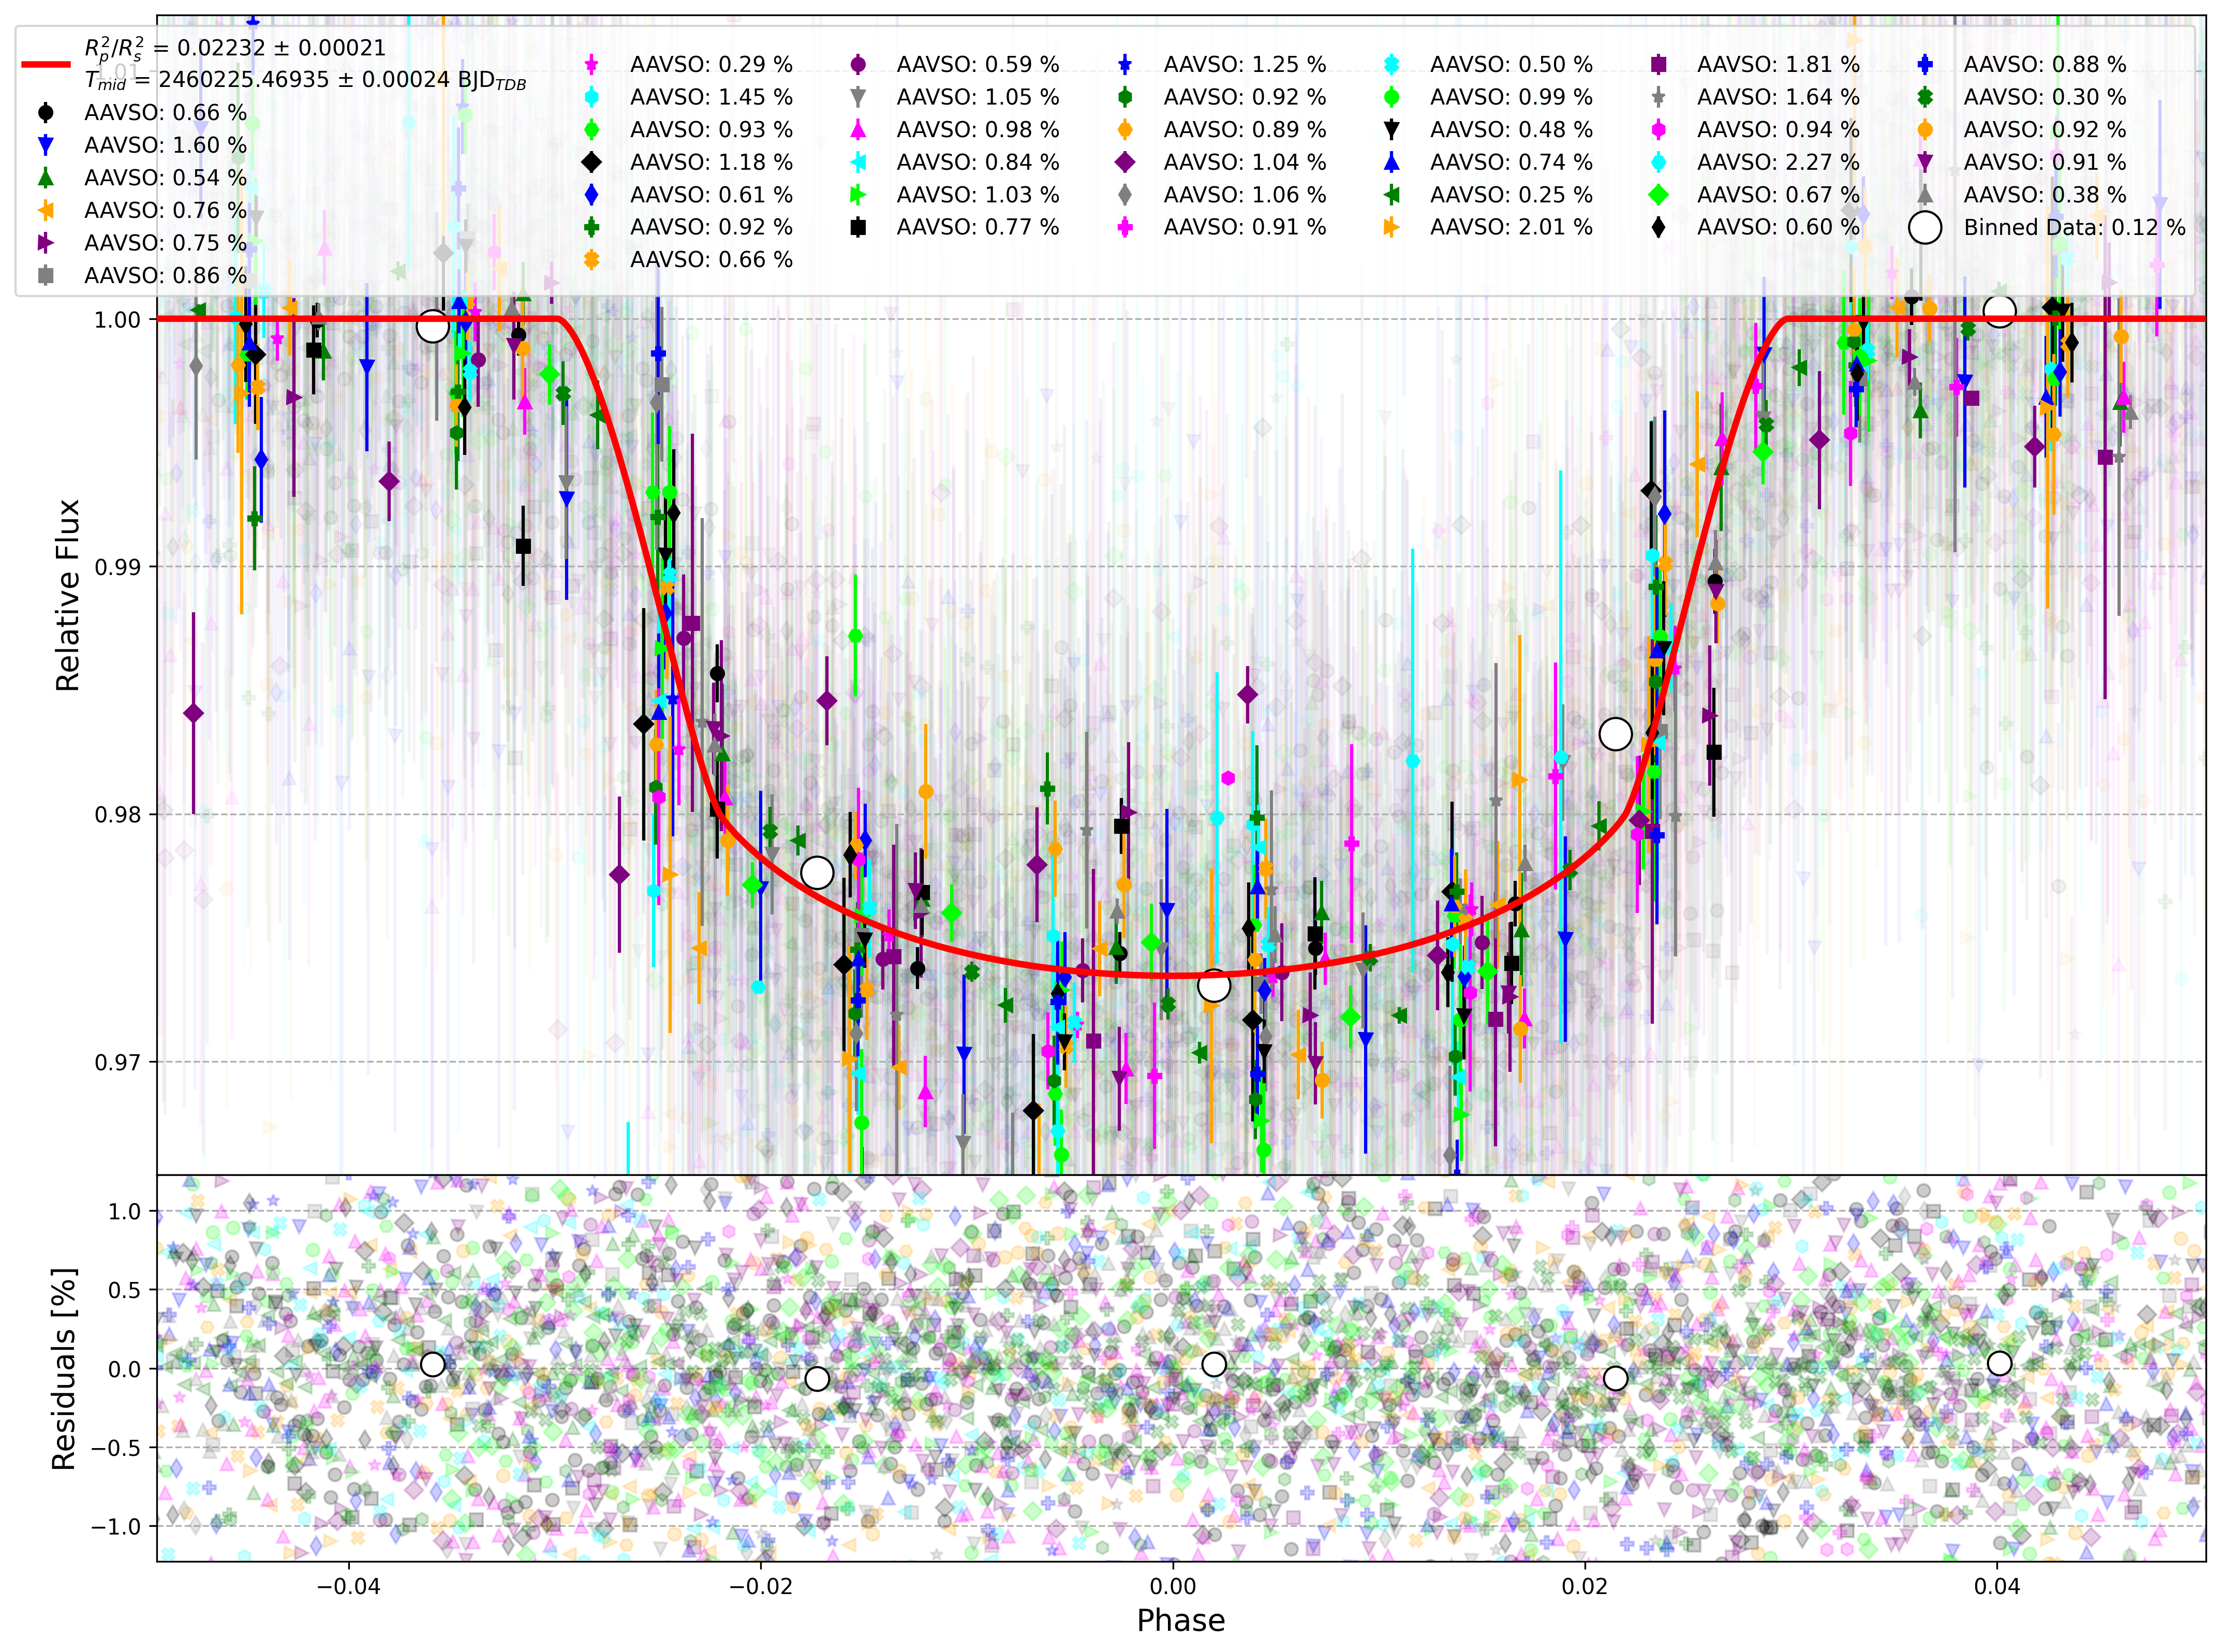Select legend entry AAVSO: 0.93 %
This screenshot has width=2221, height=1652.
pos(711,129)
